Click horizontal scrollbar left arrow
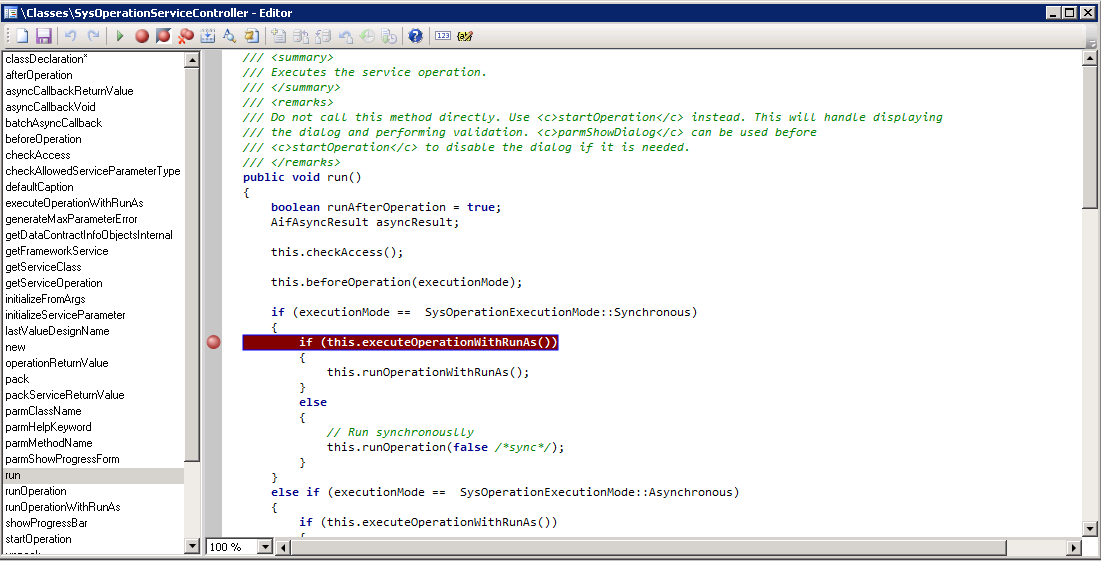This screenshot has height=561, width=1101. tap(284, 547)
